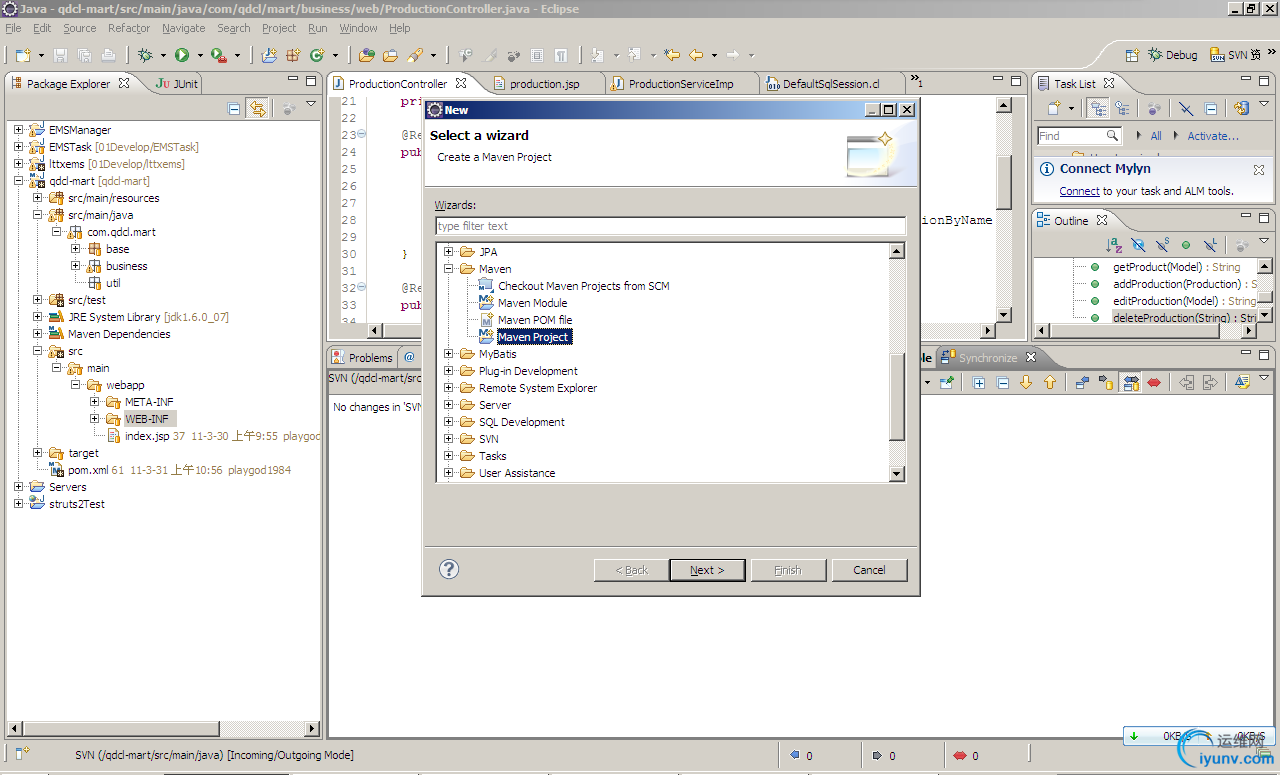Toggle Scheduled view in Task List
1280x775 pixels.
point(1122,108)
